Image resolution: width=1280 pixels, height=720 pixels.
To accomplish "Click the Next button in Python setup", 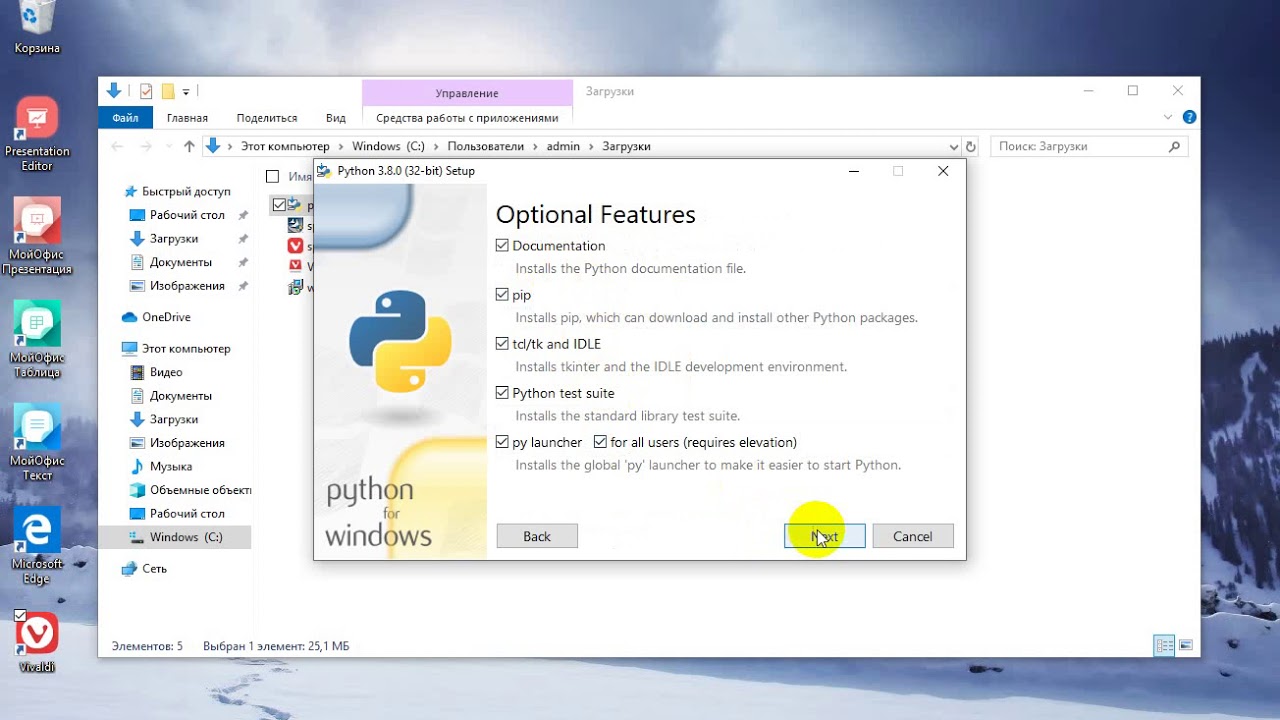I will [x=824, y=536].
